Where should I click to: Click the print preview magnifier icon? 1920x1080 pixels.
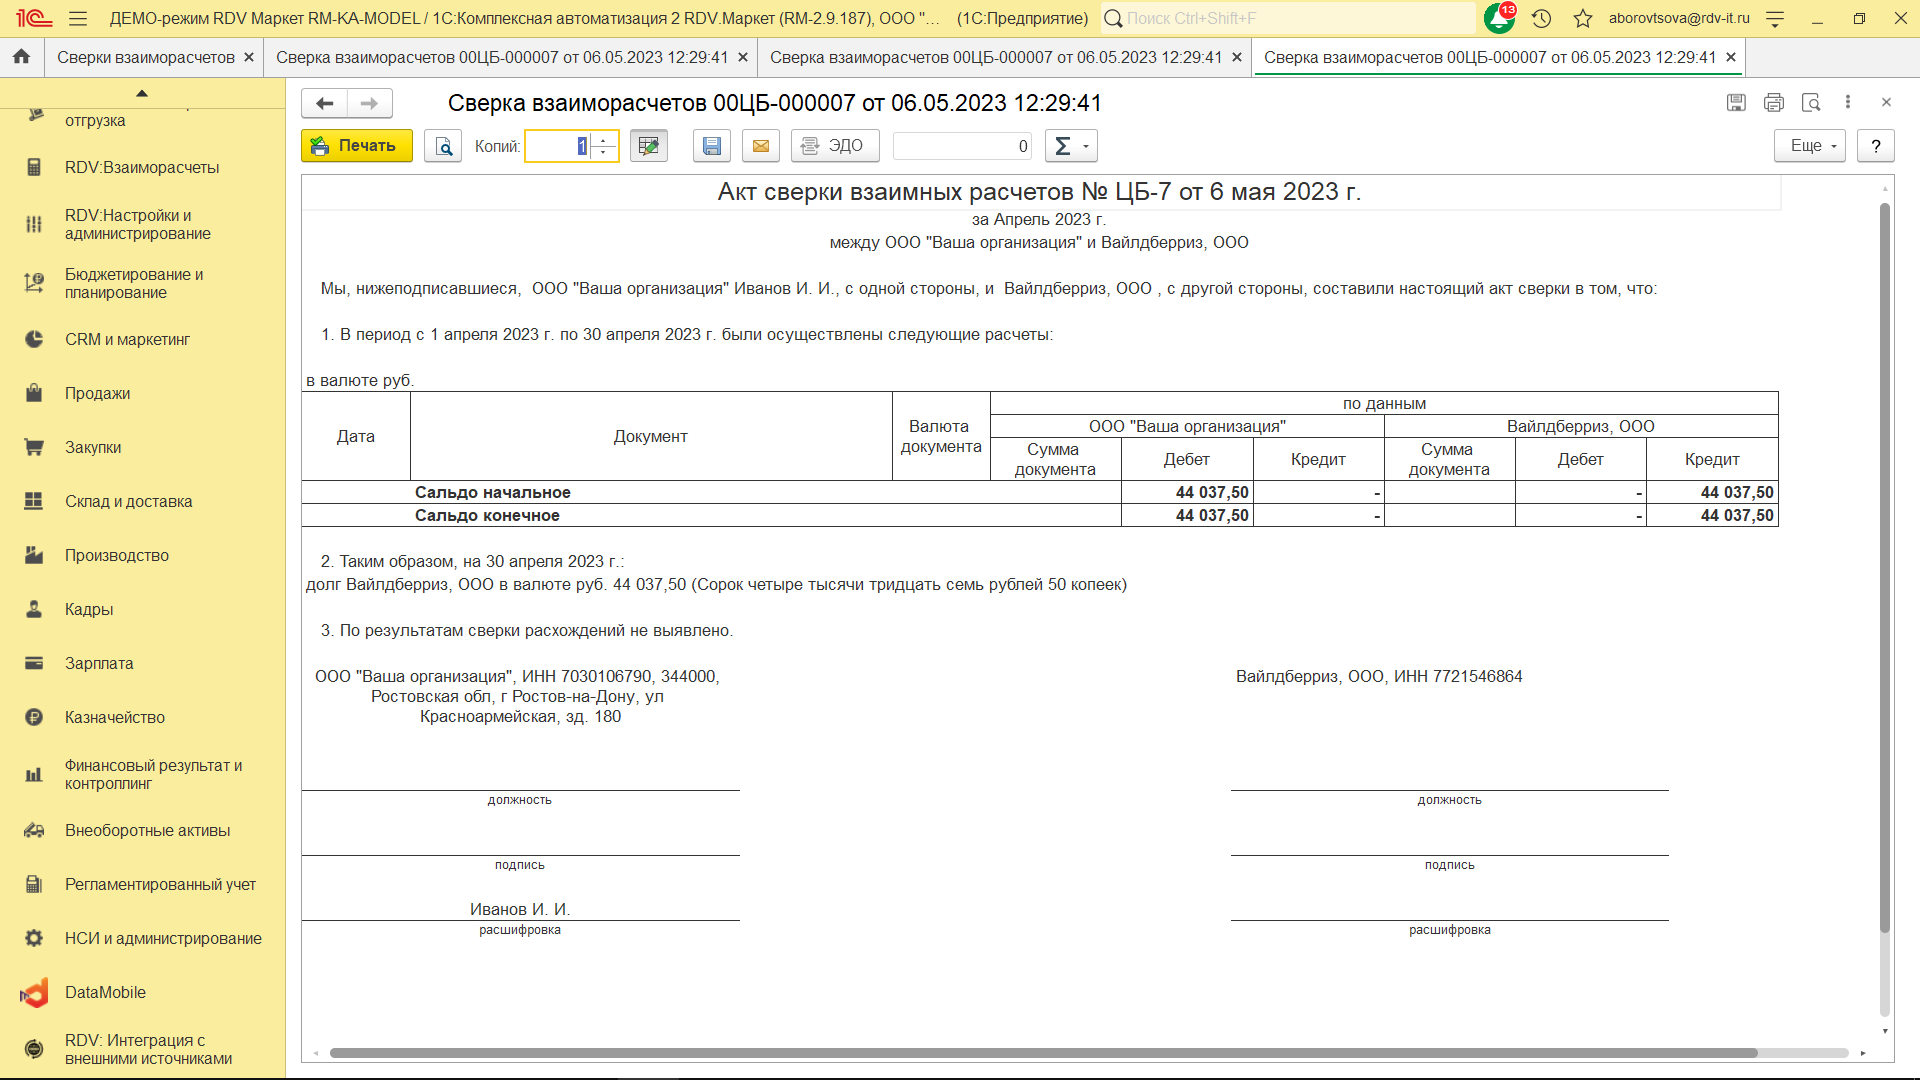pyautogui.click(x=443, y=146)
